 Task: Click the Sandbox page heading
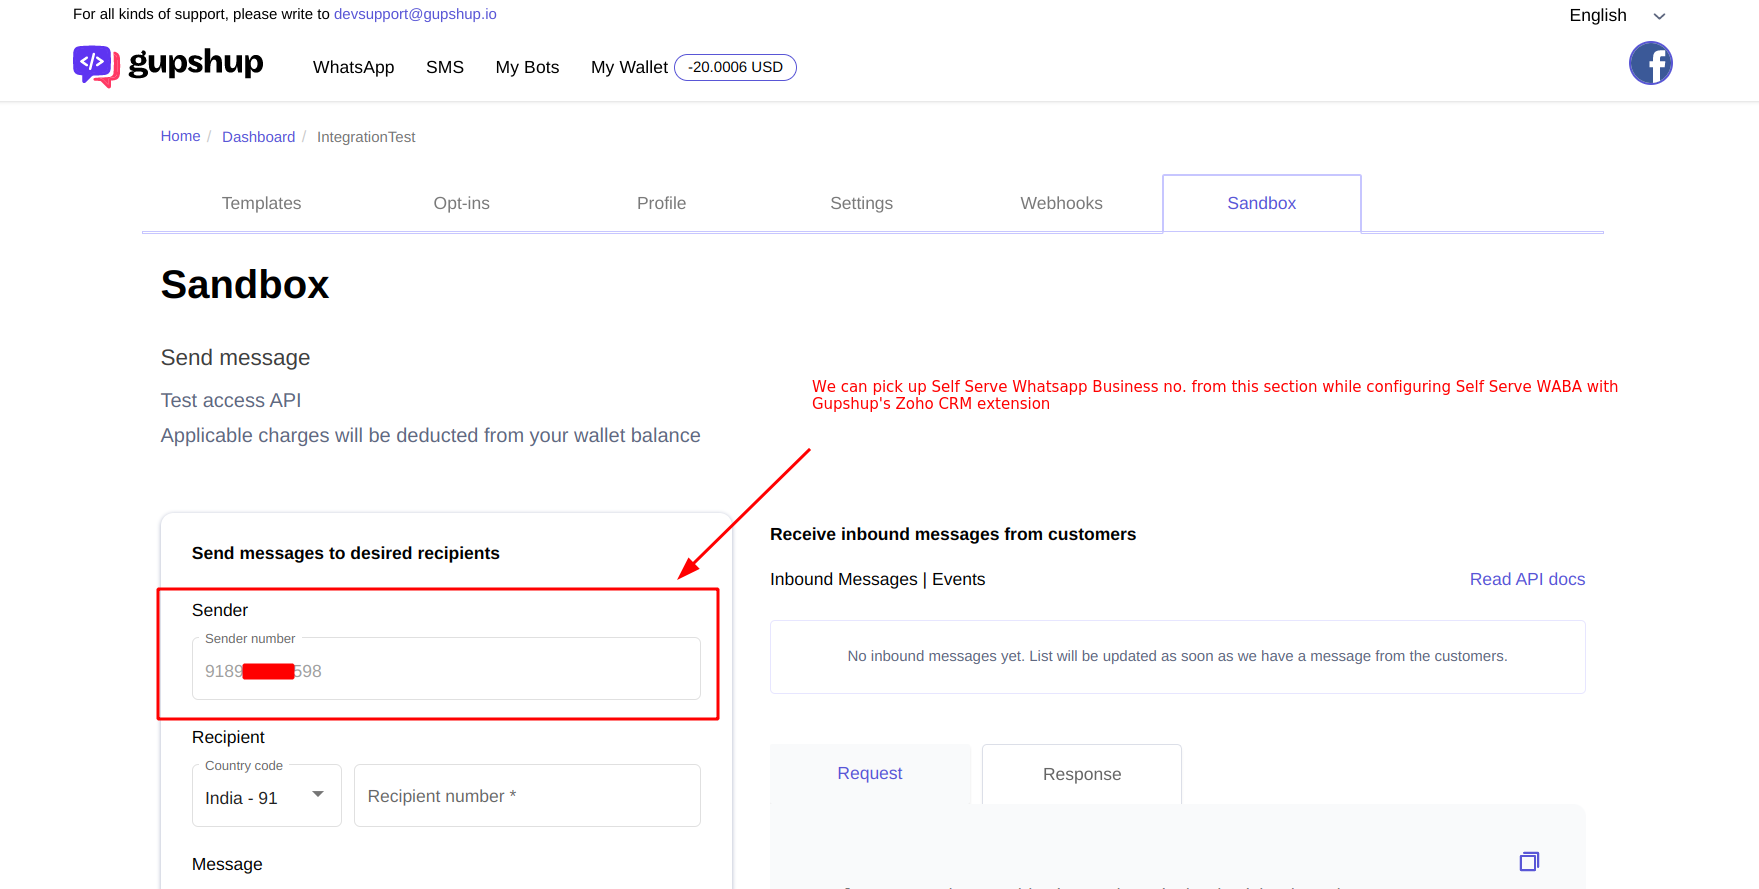click(x=245, y=285)
